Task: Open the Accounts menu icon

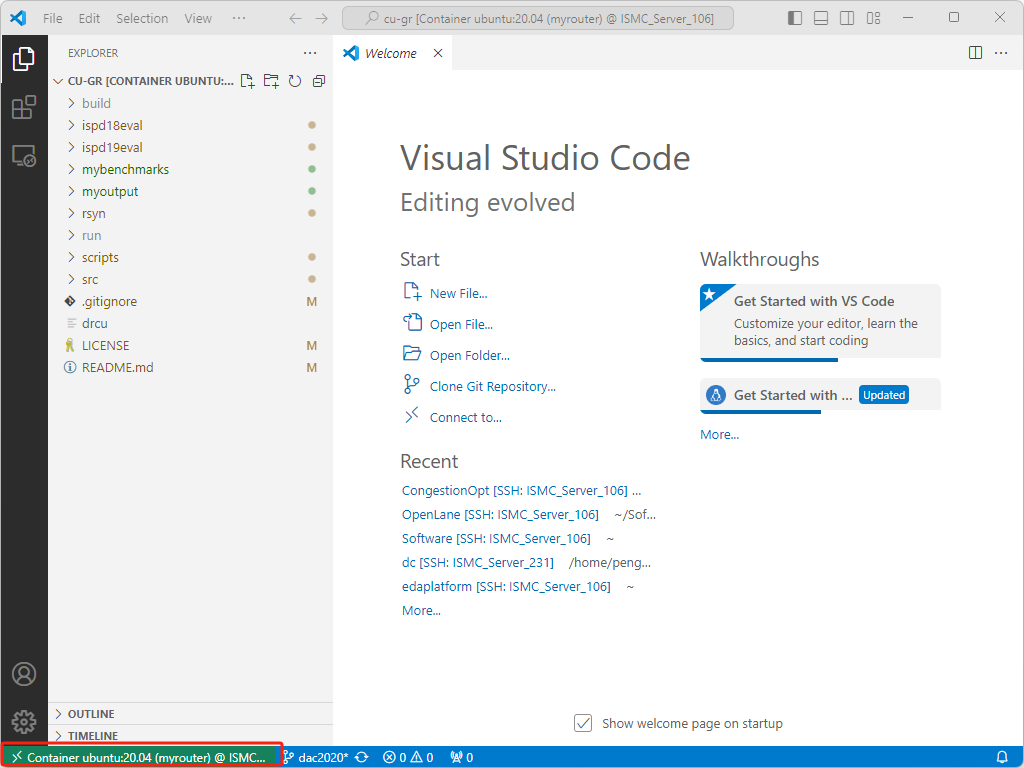Action: click(24, 674)
